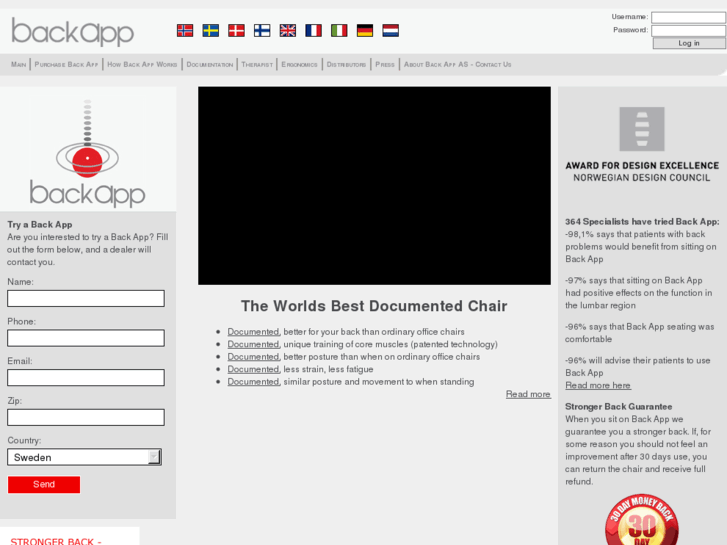Select the French flag language
This screenshot has width=727, height=545.
313,31
